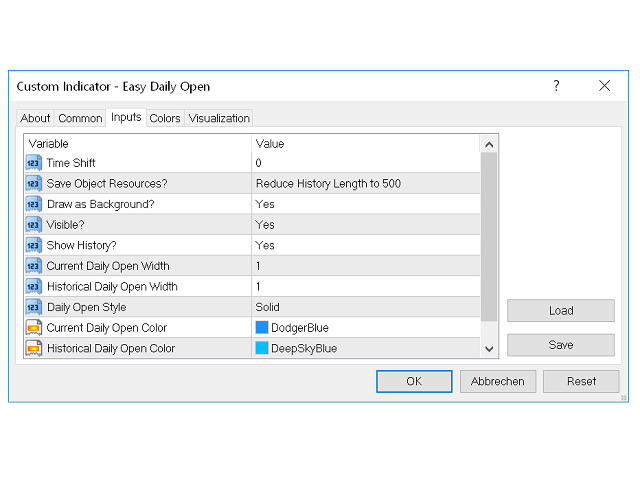Switch to the Colors tab
The image size is (640, 480).
tap(165, 118)
